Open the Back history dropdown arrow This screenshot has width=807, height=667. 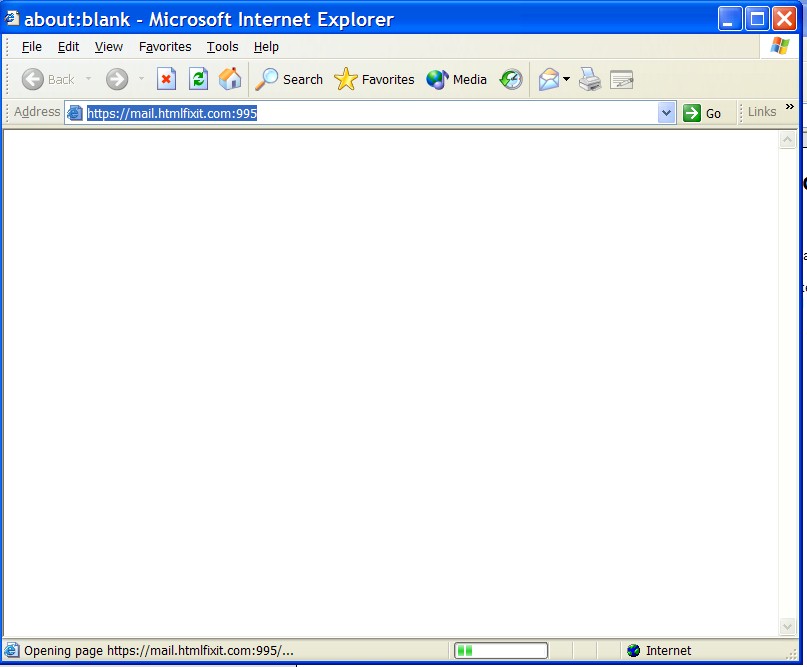(89, 79)
